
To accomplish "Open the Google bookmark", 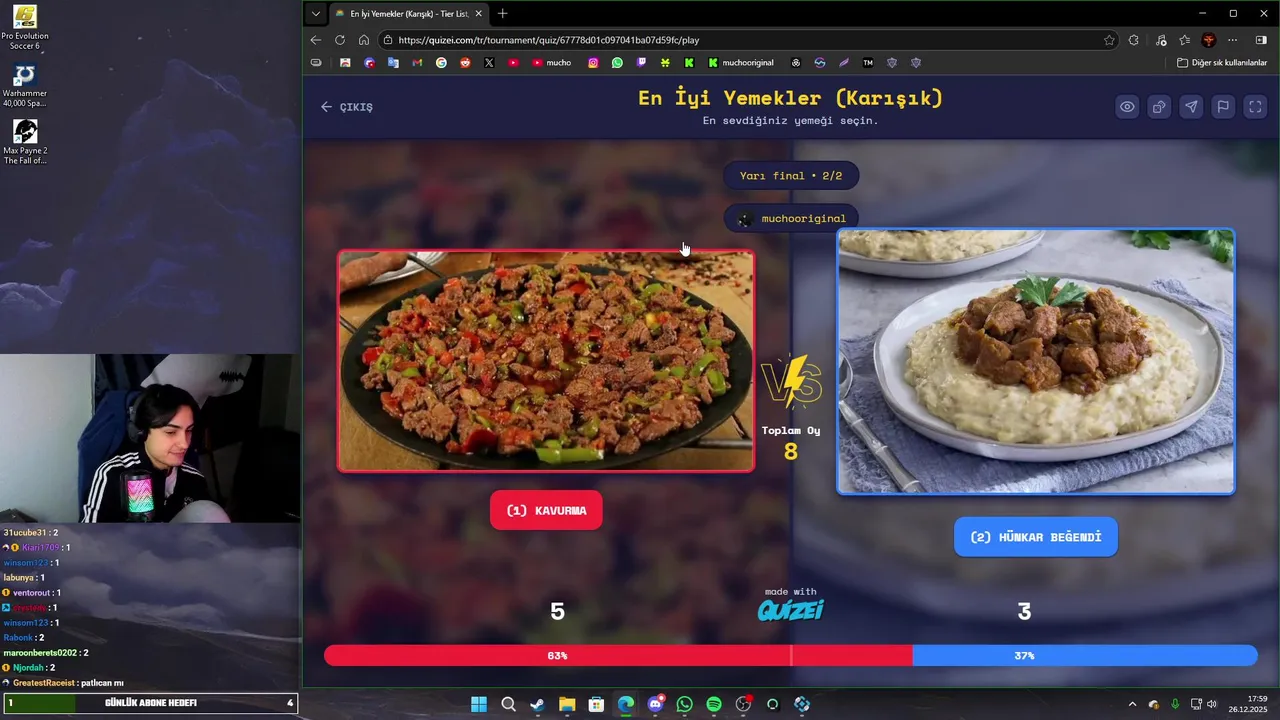I will tap(441, 63).
